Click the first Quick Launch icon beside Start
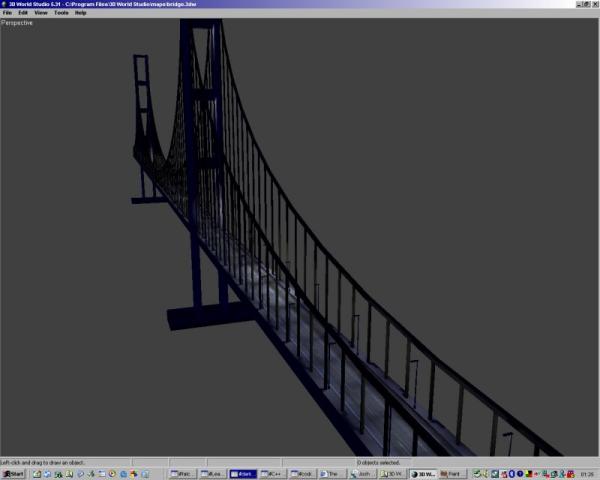Viewport: 600px width, 480px height. click(35, 474)
